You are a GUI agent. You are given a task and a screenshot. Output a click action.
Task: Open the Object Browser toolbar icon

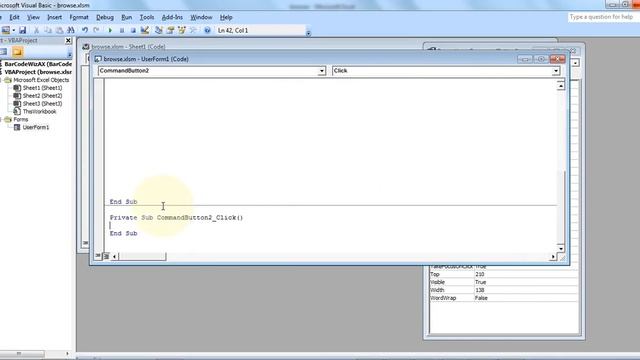click(182, 30)
